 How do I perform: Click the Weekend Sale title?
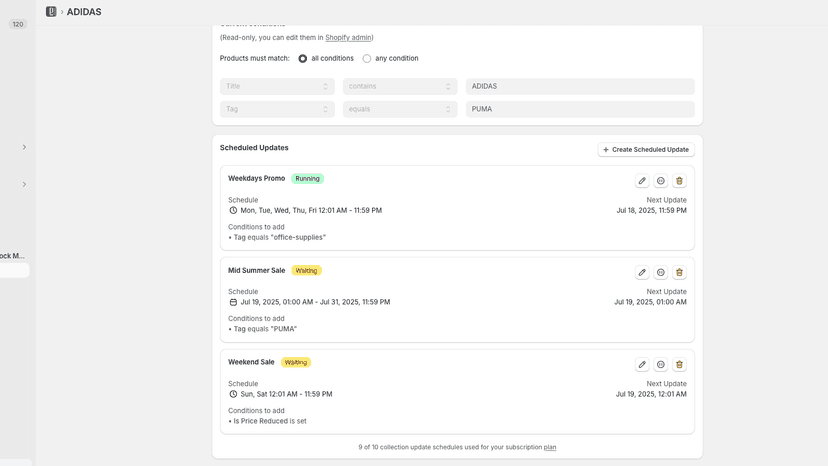point(251,362)
